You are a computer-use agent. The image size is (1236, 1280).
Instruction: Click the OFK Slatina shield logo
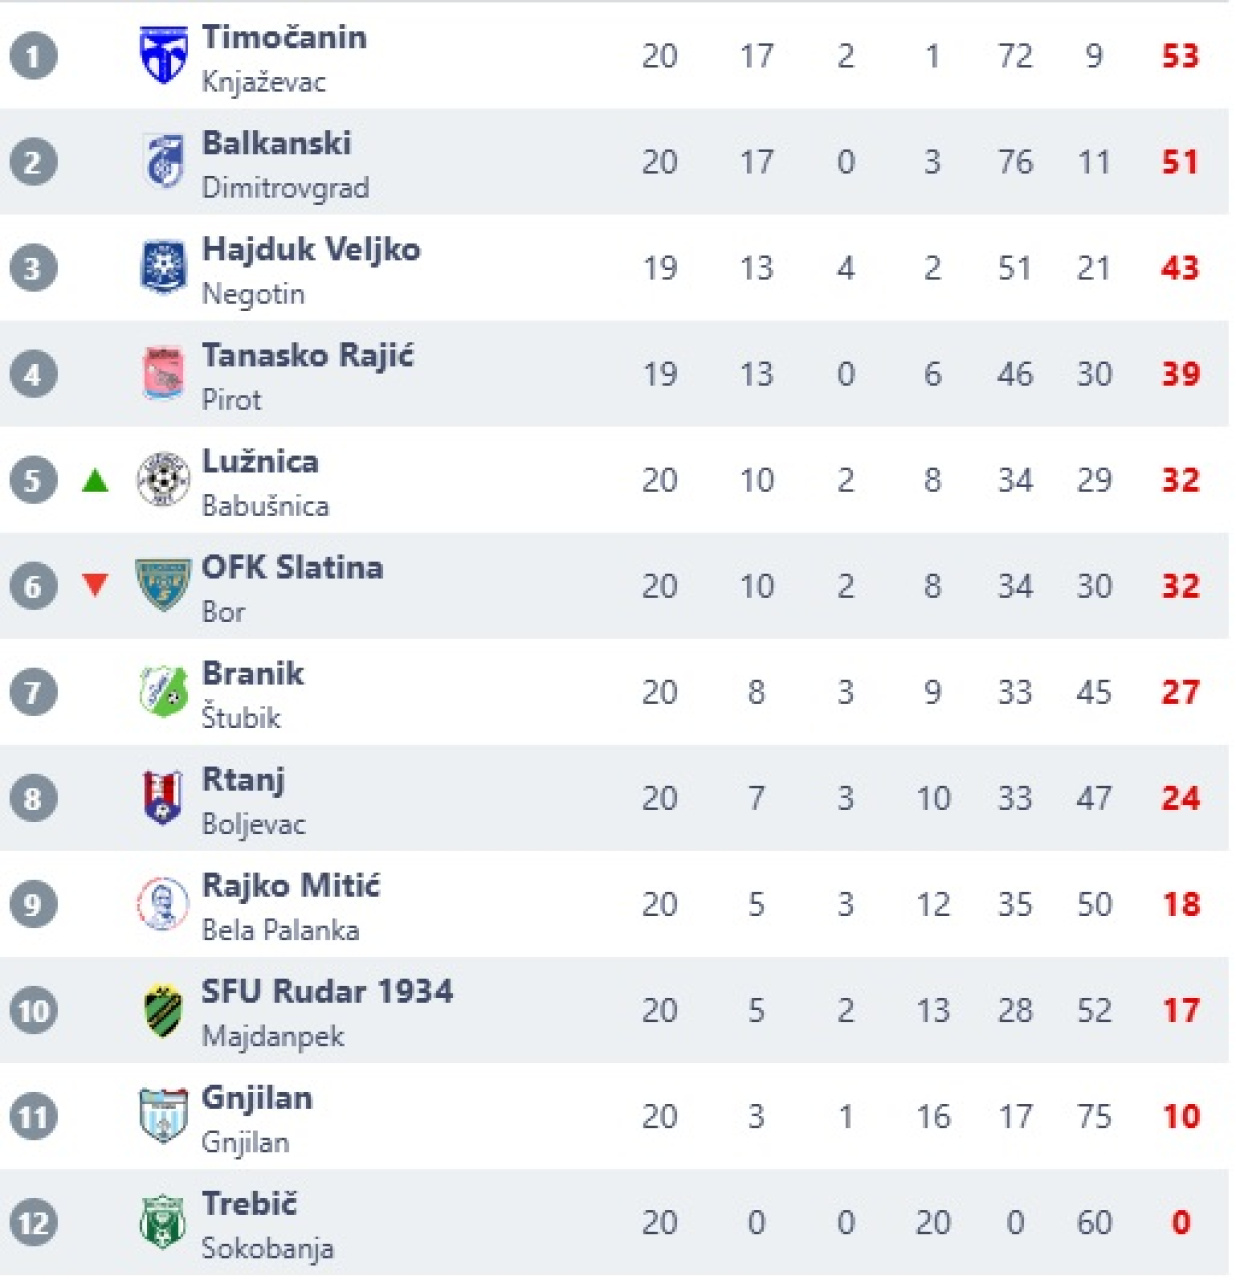point(163,586)
